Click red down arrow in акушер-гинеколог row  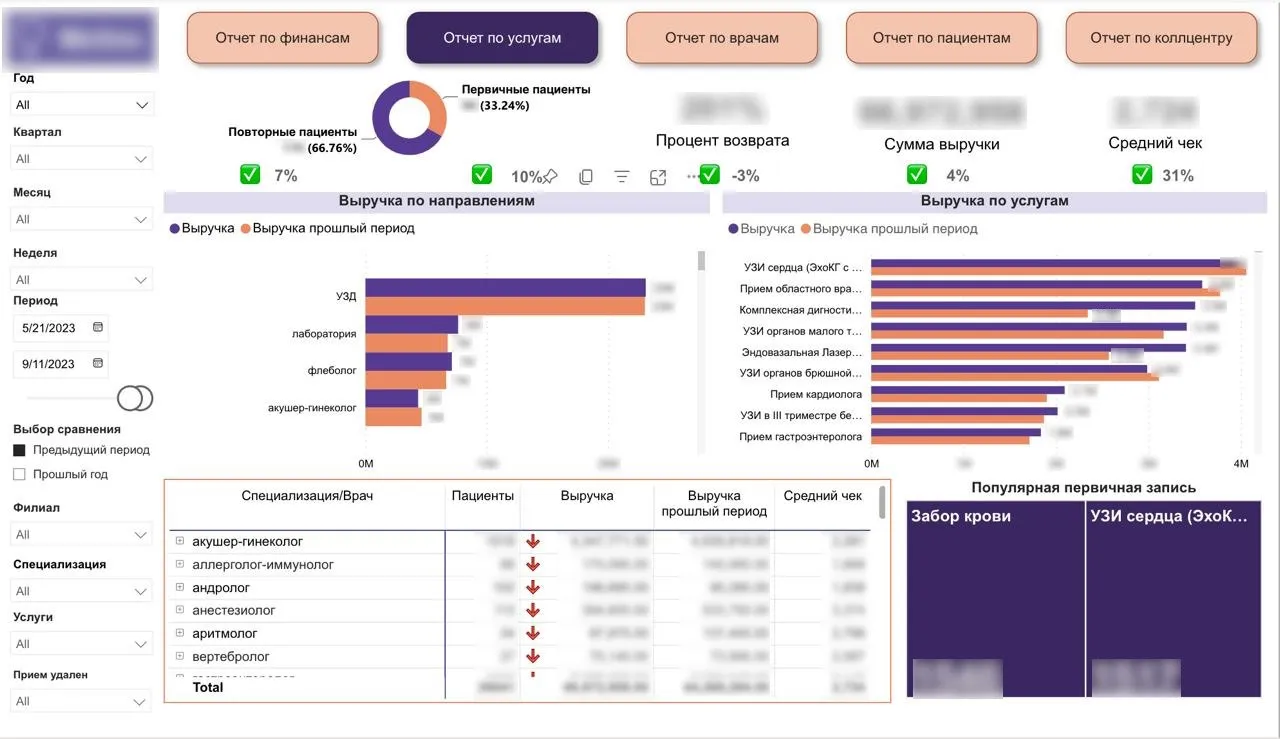point(533,541)
